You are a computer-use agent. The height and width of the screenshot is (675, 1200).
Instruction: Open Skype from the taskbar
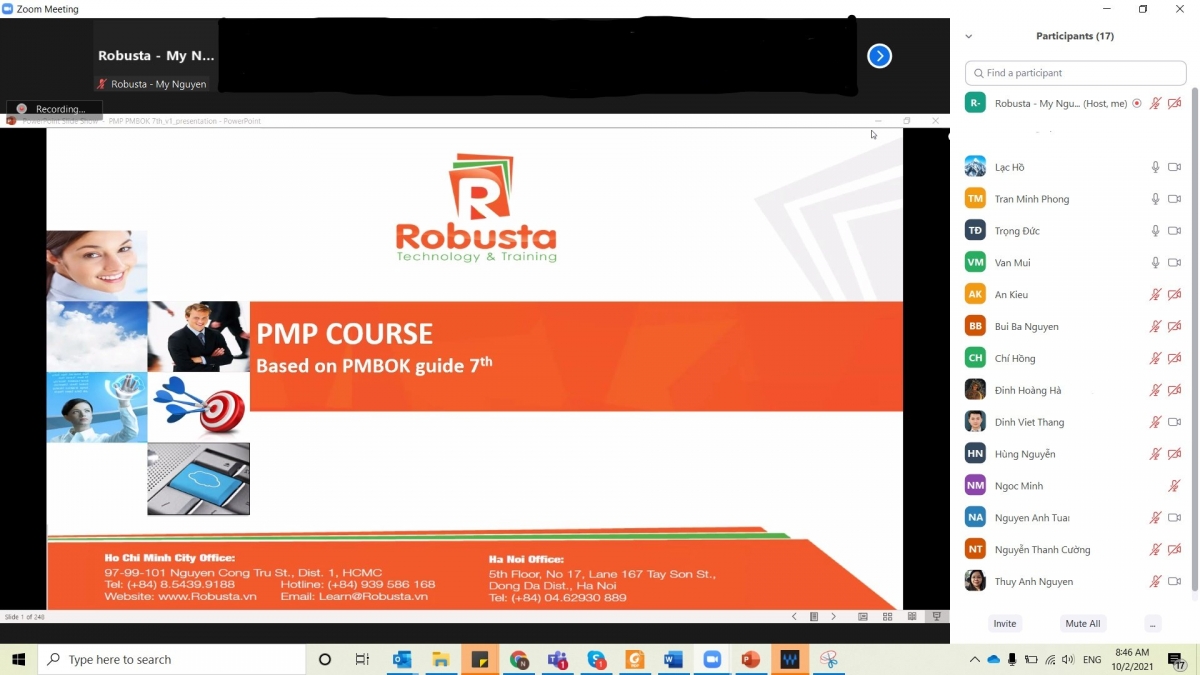coord(596,659)
